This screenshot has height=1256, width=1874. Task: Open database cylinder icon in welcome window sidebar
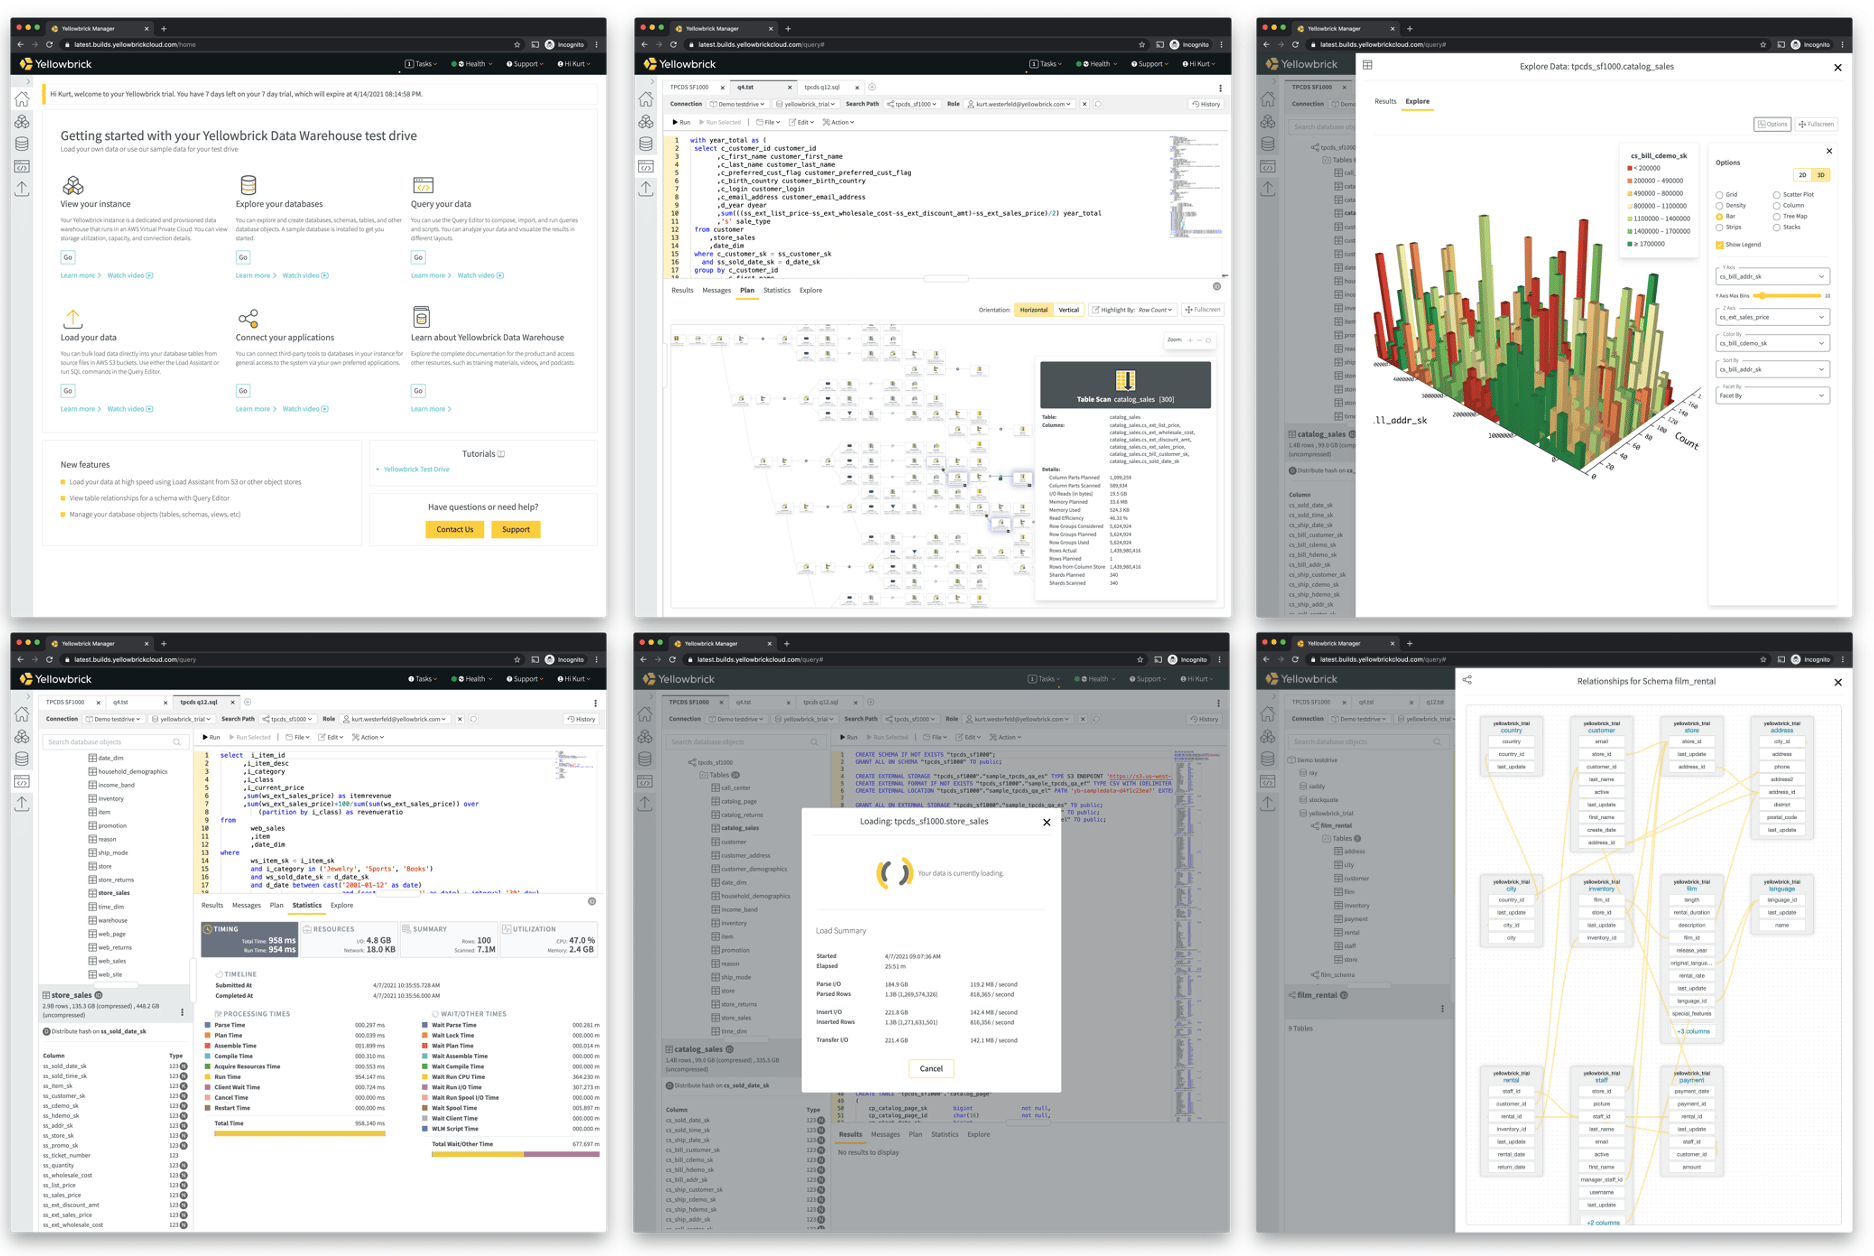click(x=22, y=144)
